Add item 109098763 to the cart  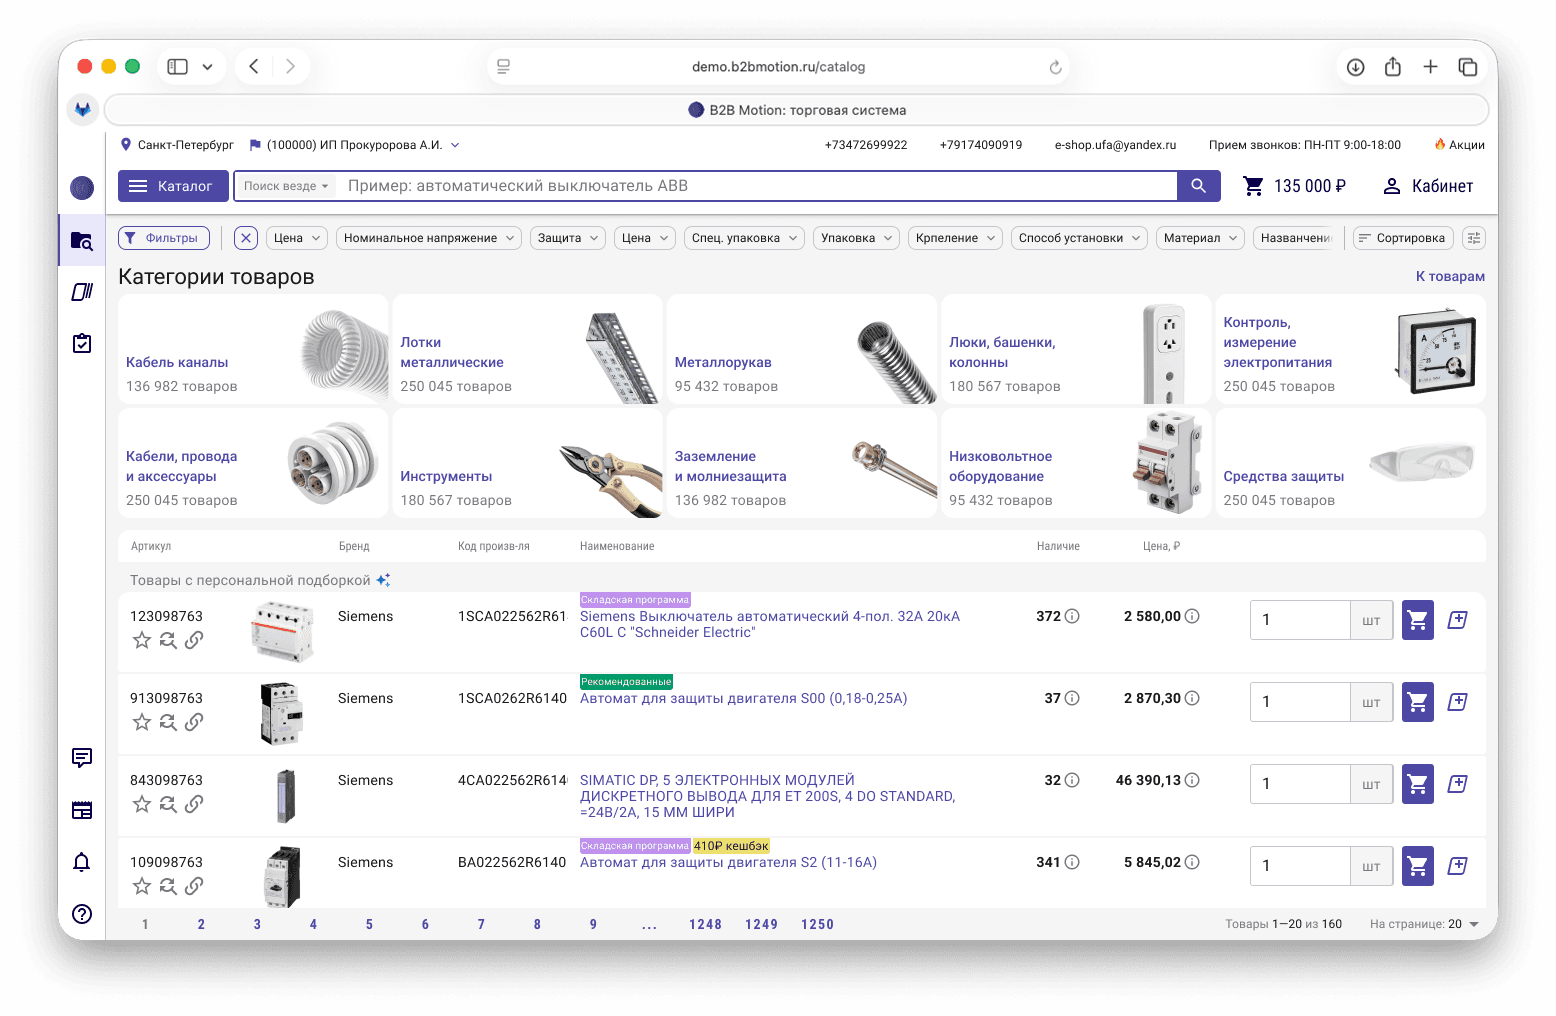pos(1418,866)
